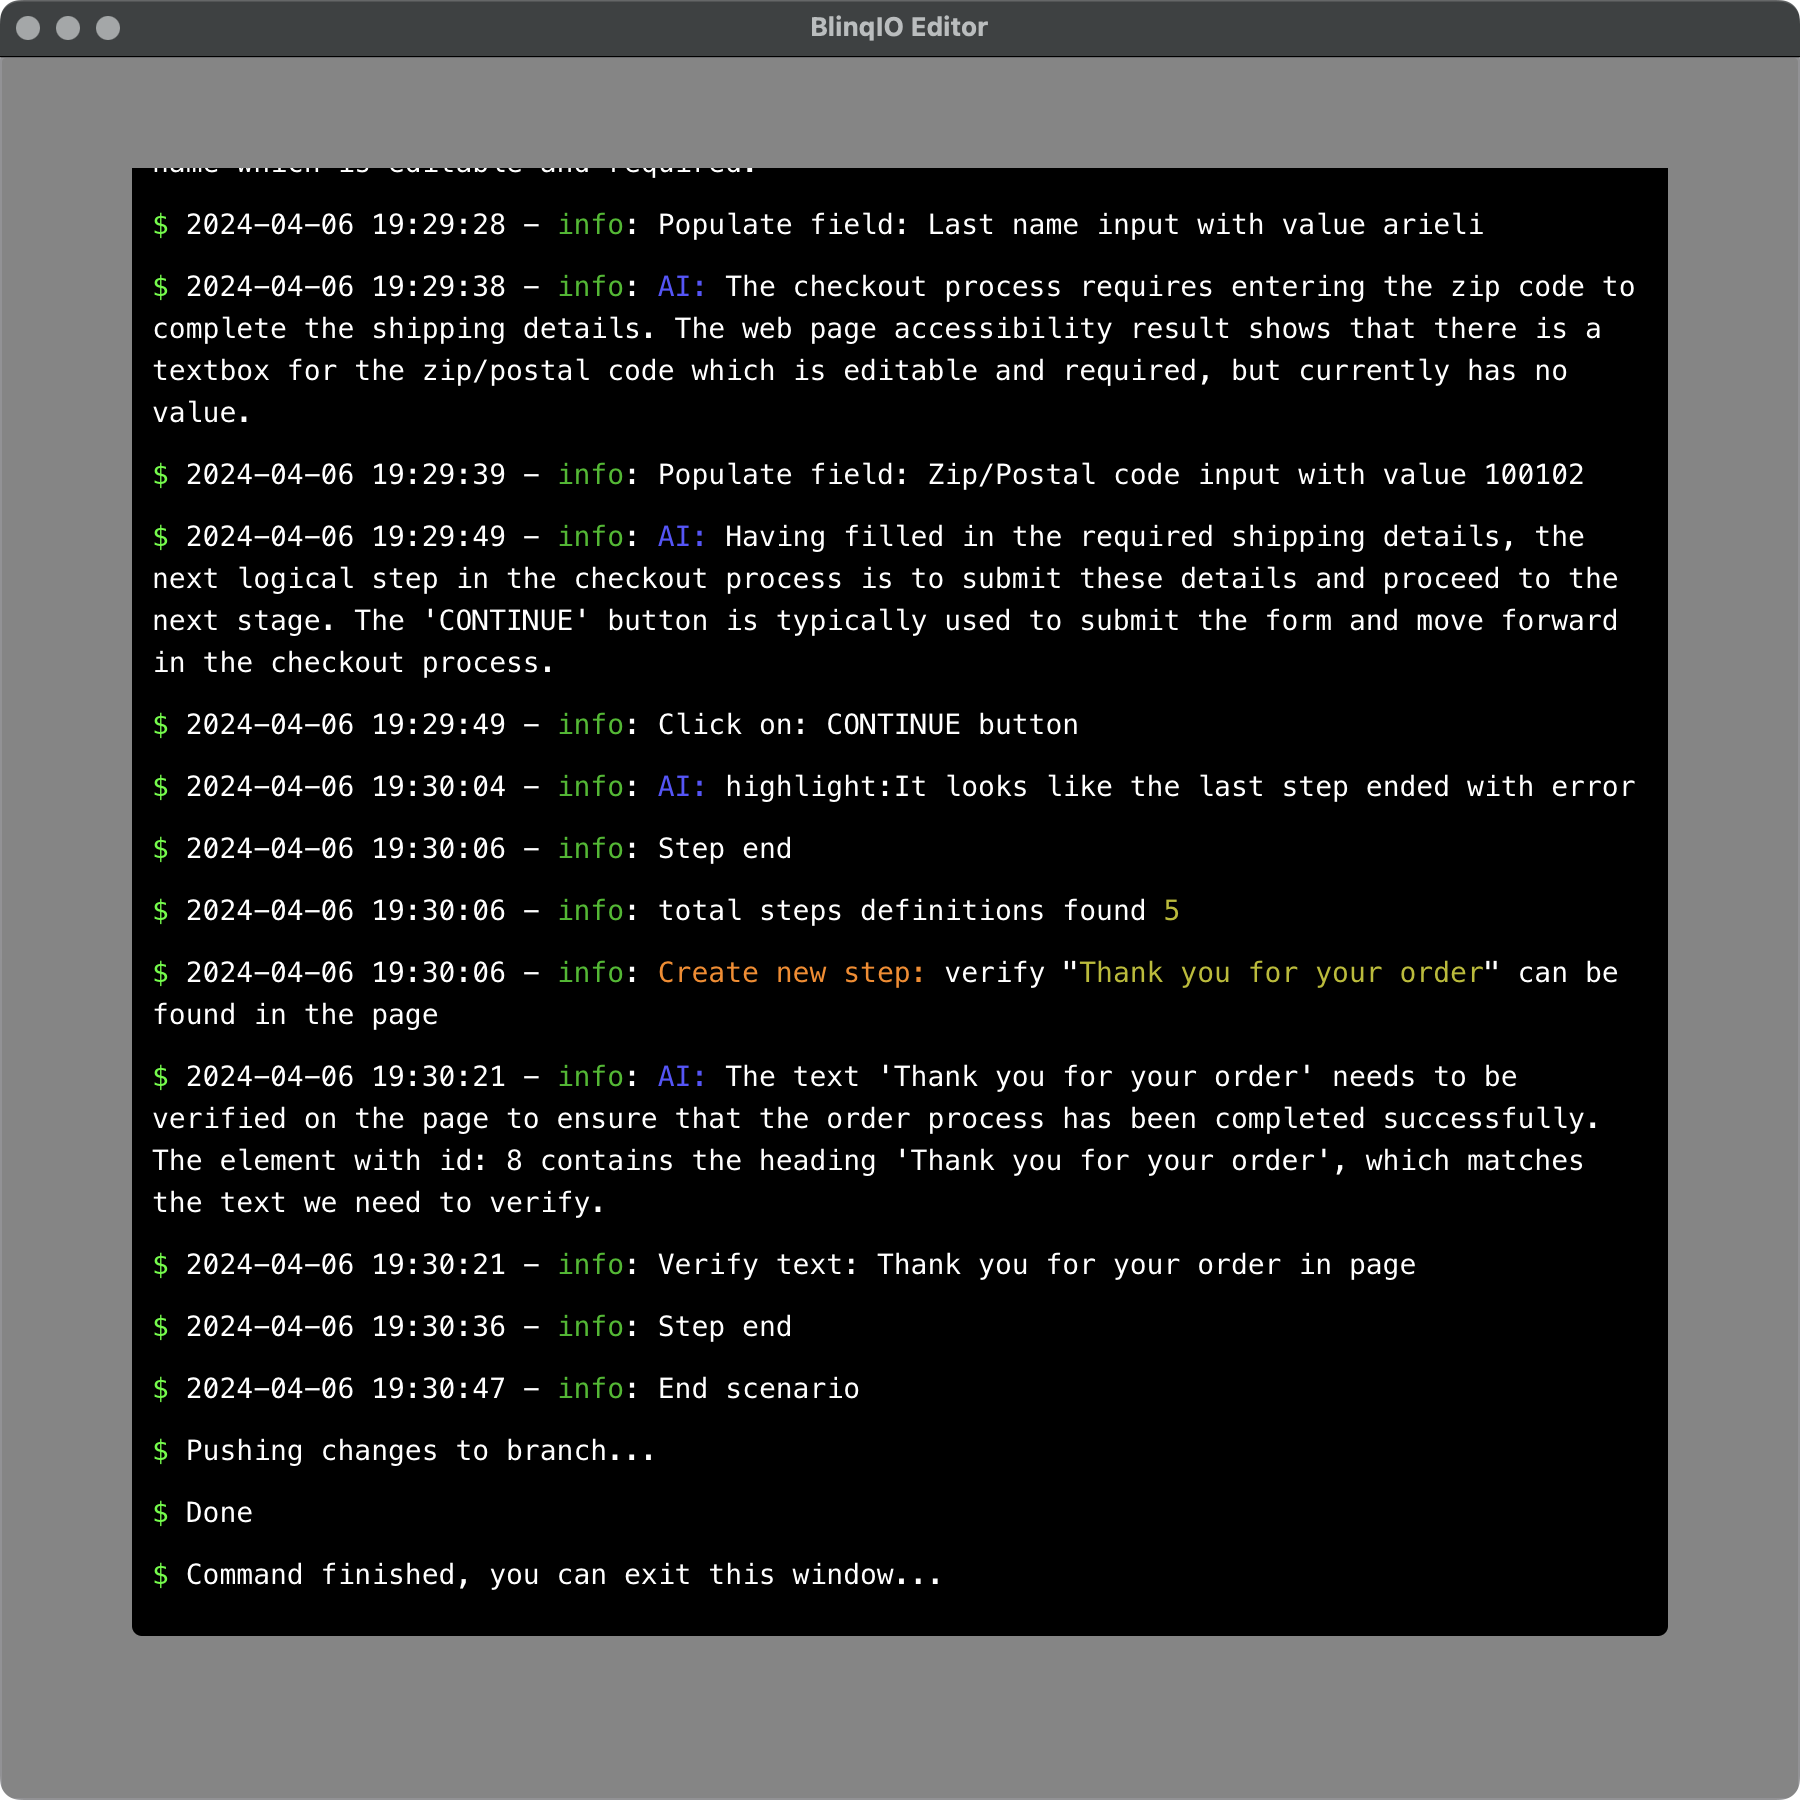Image resolution: width=1800 pixels, height=1800 pixels.
Task: Click the BlinqIO Editor title text
Action: coord(898,28)
